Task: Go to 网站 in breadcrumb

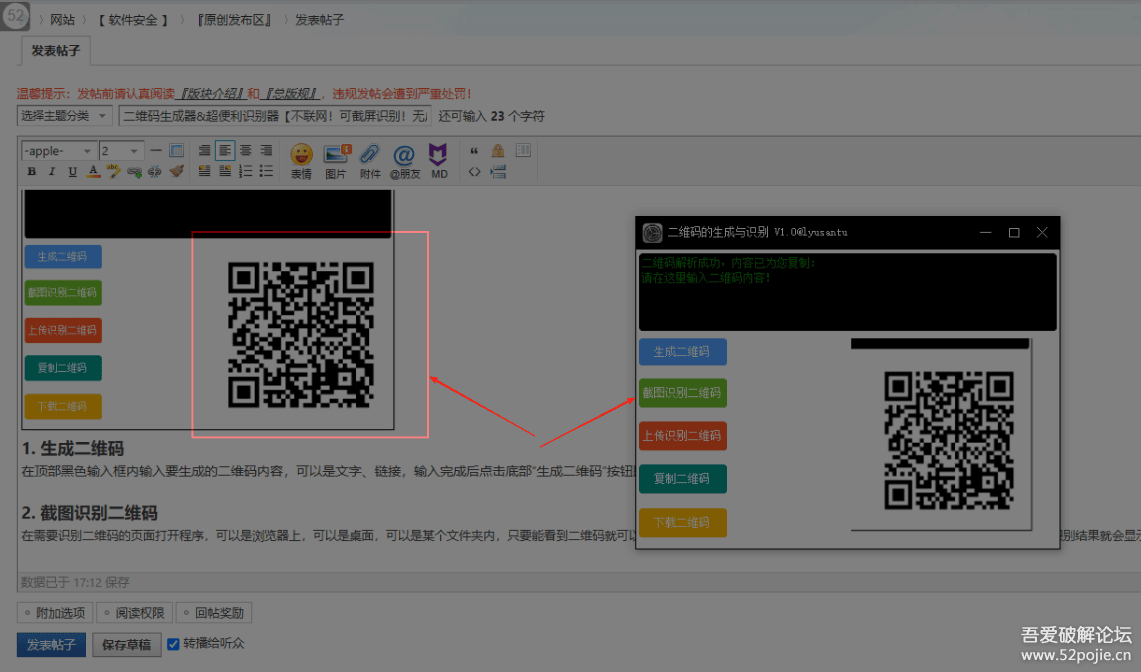Action: pos(63,20)
